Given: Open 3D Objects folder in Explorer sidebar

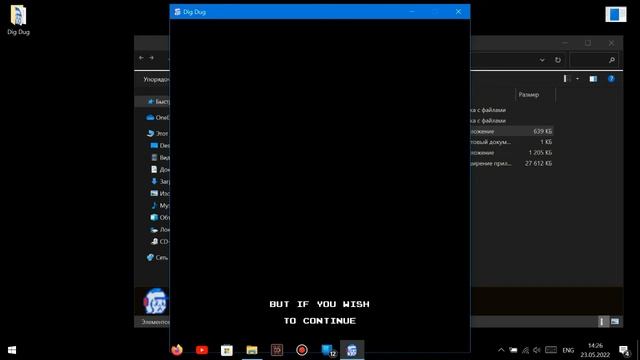Looking at the screenshot, I should click(160, 217).
